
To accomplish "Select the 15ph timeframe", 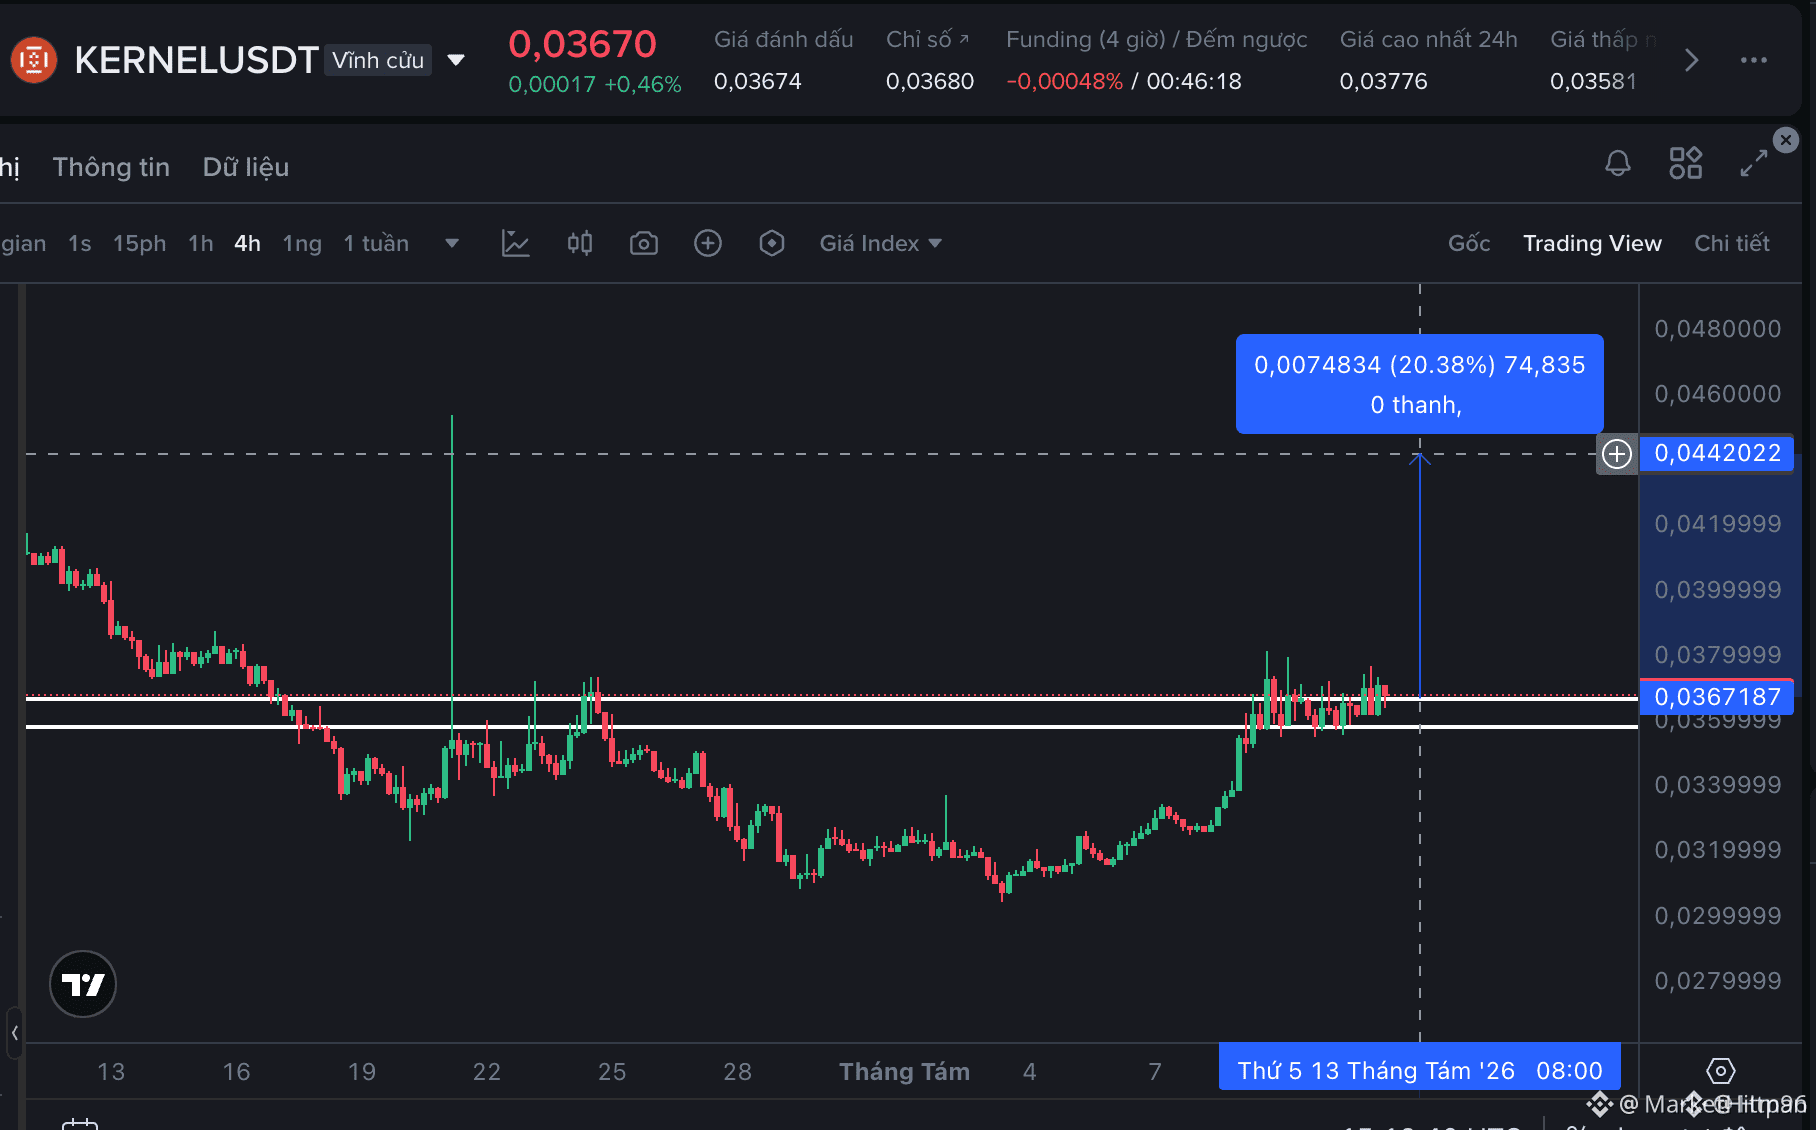I will point(140,243).
